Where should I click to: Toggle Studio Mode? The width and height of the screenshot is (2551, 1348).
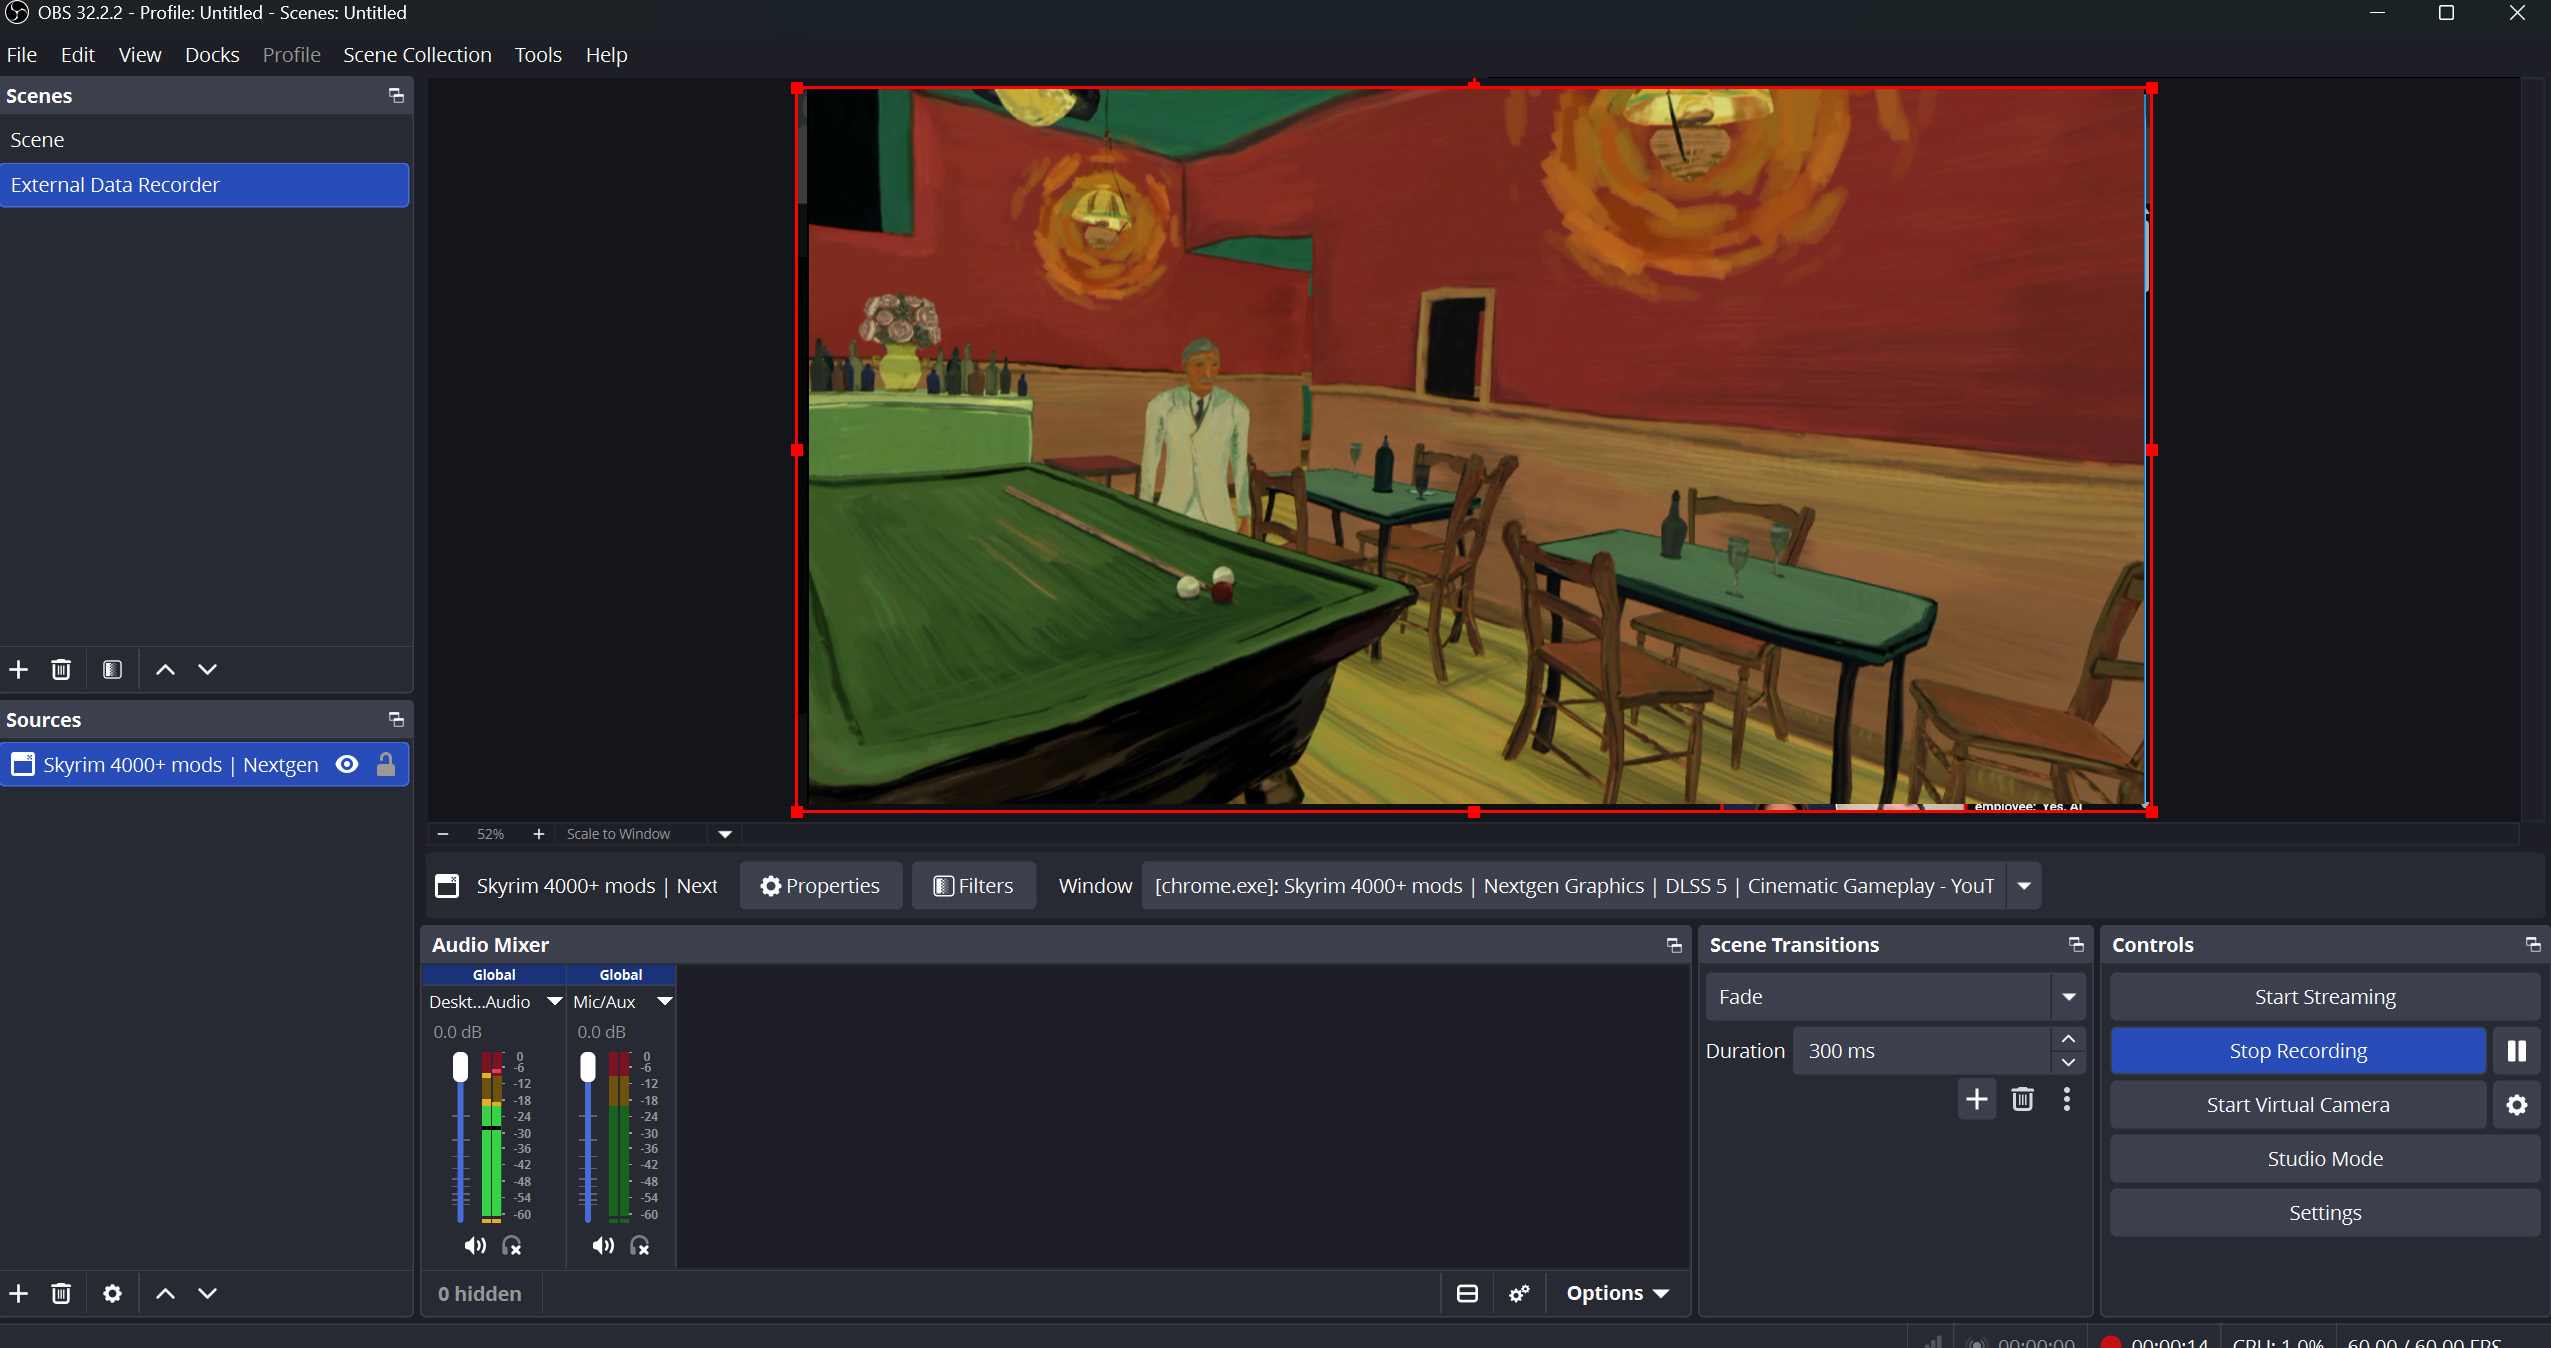click(x=2325, y=1159)
